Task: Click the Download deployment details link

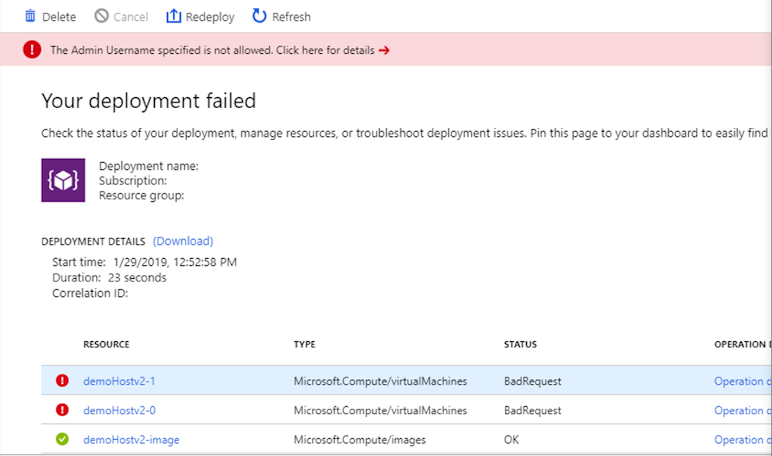Action: (x=183, y=241)
